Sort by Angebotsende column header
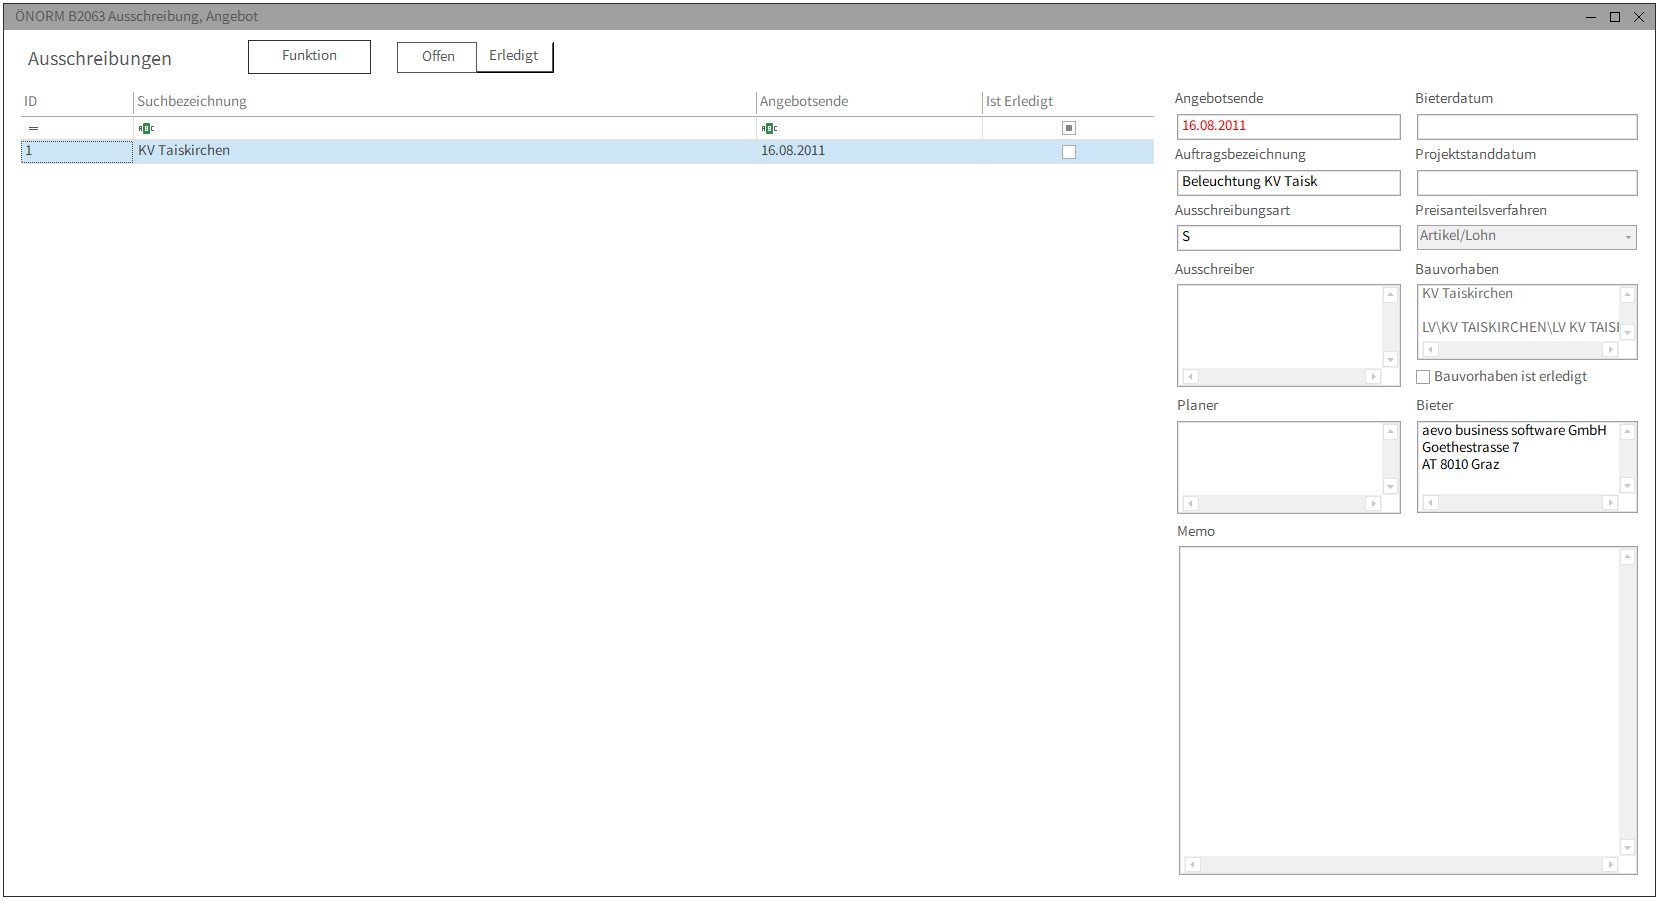The width and height of the screenshot is (1660, 899). 868,101
